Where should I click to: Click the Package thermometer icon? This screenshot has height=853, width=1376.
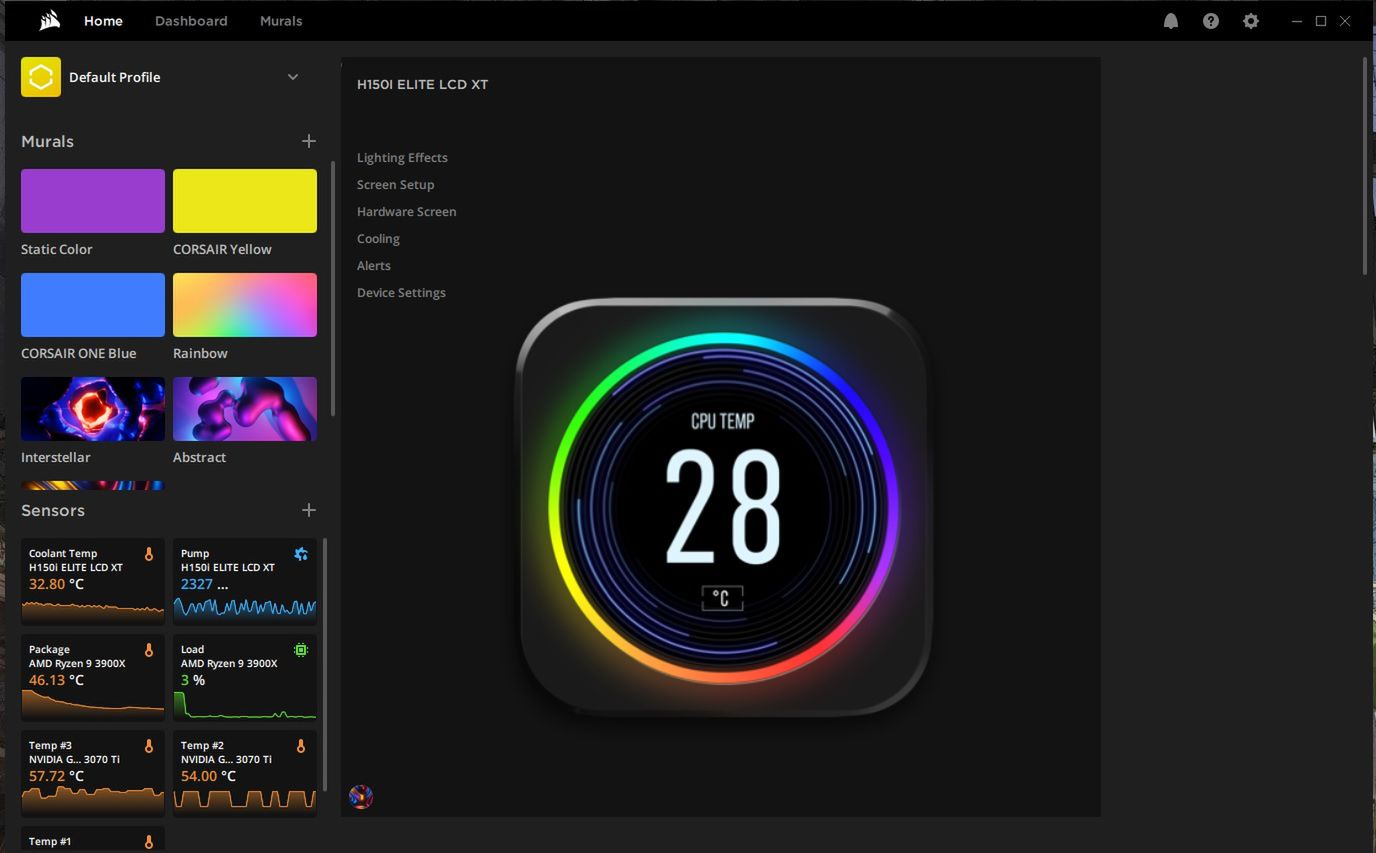coord(149,650)
